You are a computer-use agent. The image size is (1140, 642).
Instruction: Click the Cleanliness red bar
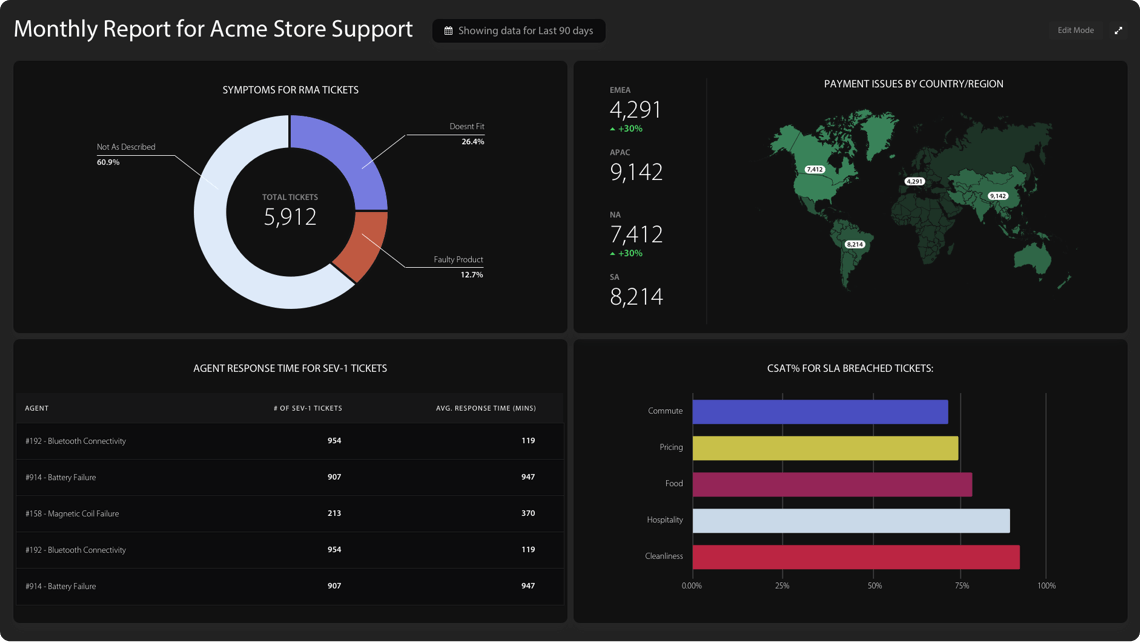[855, 557]
